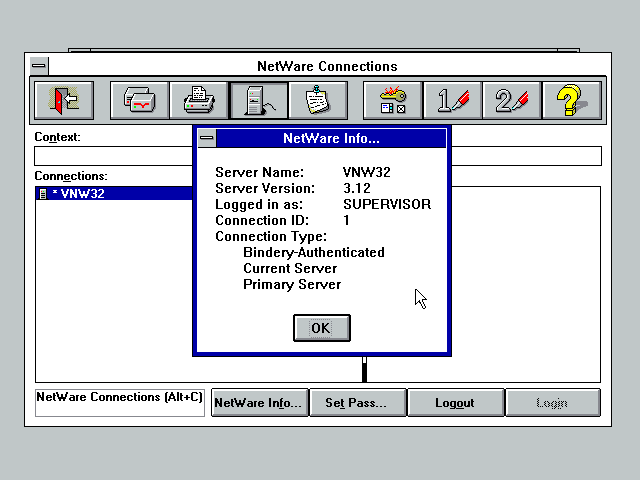Click the NetWare Info... button
Screen dimensions: 640x480
pyautogui.click(x=260, y=403)
